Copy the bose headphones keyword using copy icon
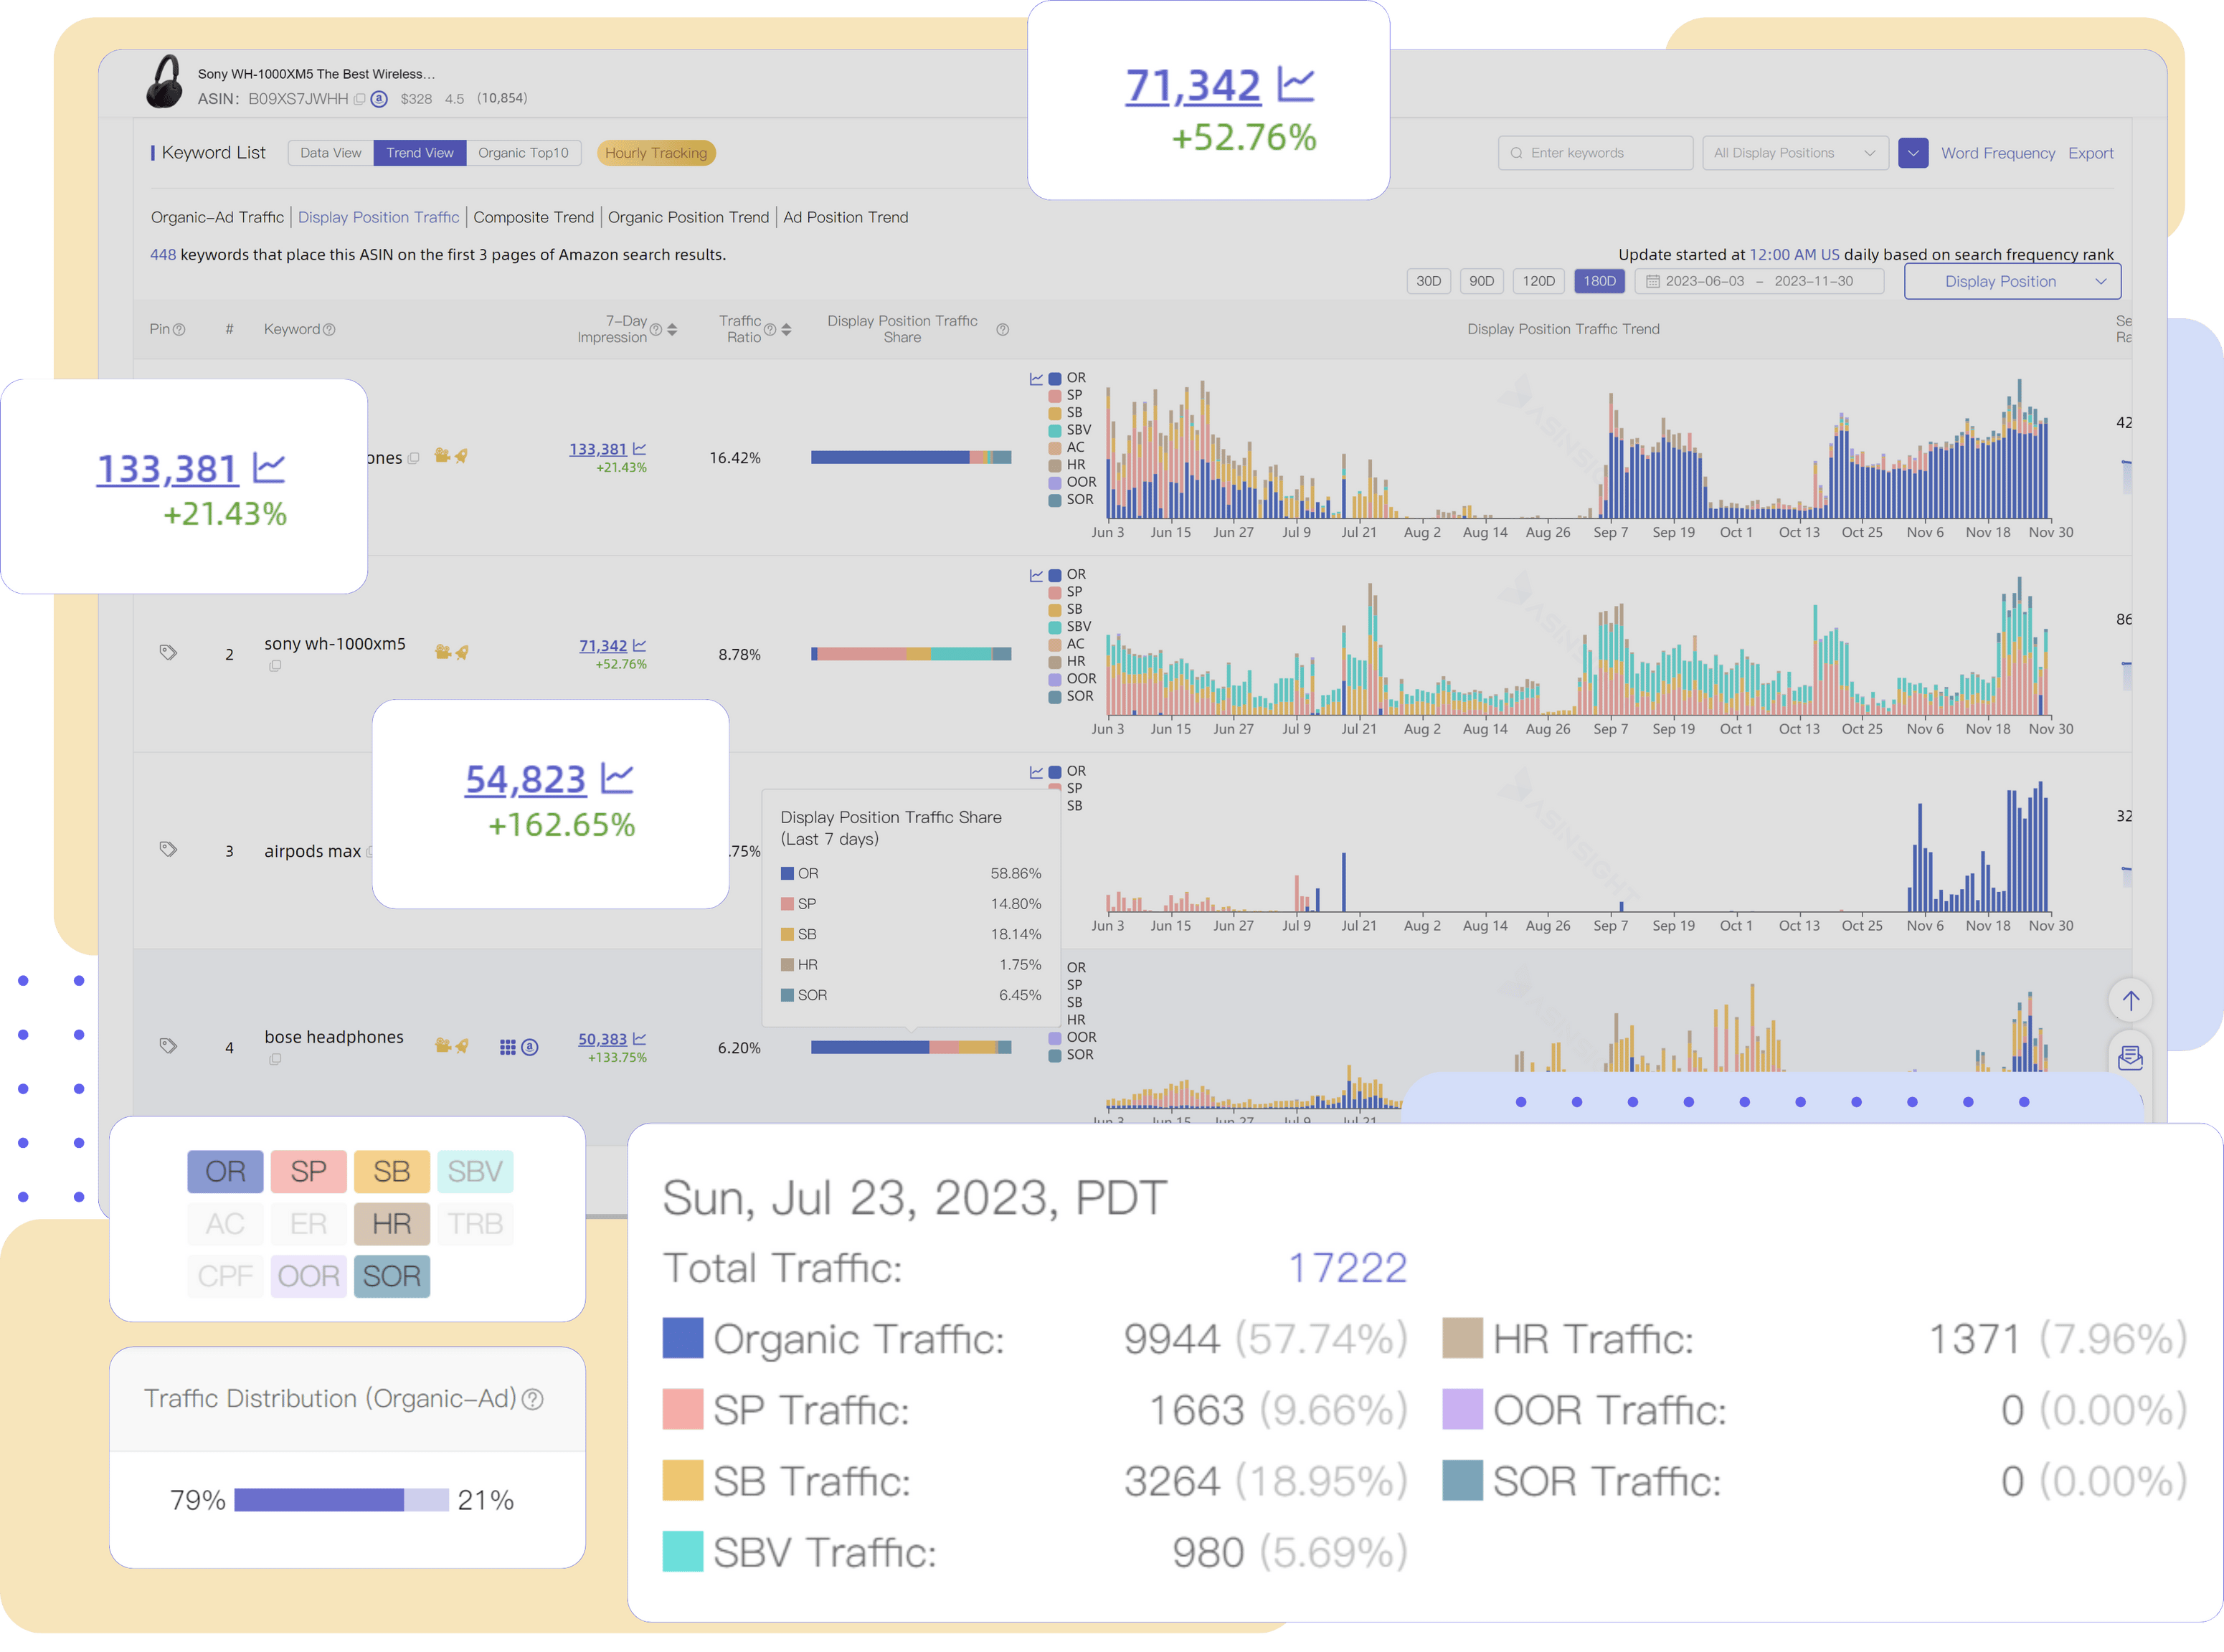 coord(275,1059)
